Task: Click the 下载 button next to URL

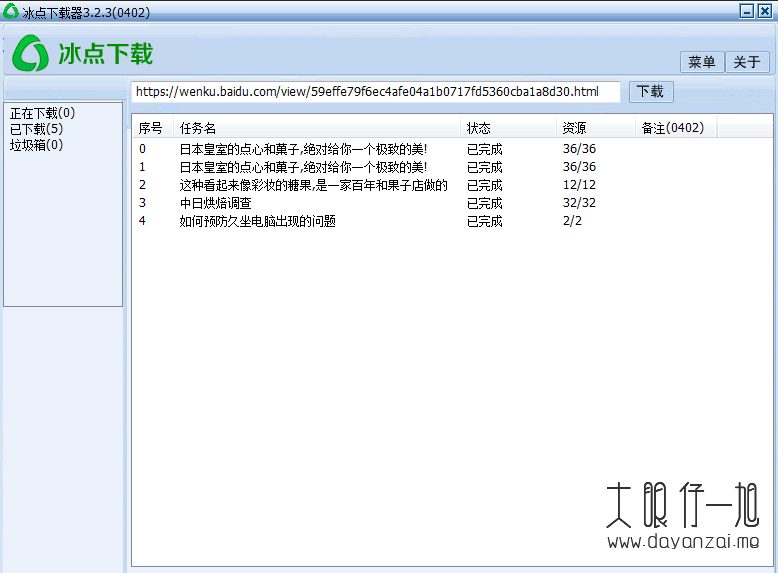Action: (651, 92)
